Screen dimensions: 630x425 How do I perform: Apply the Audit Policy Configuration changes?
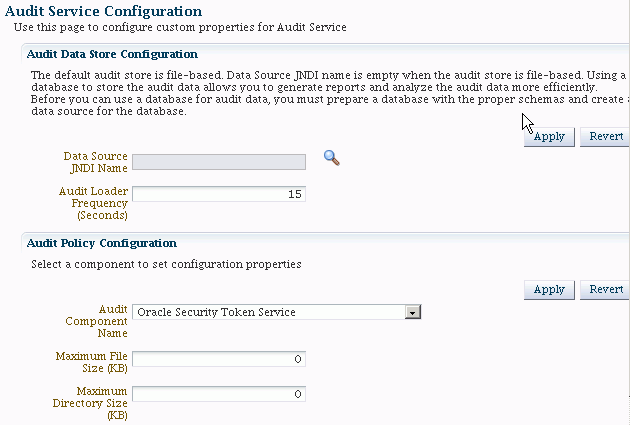[549, 289]
